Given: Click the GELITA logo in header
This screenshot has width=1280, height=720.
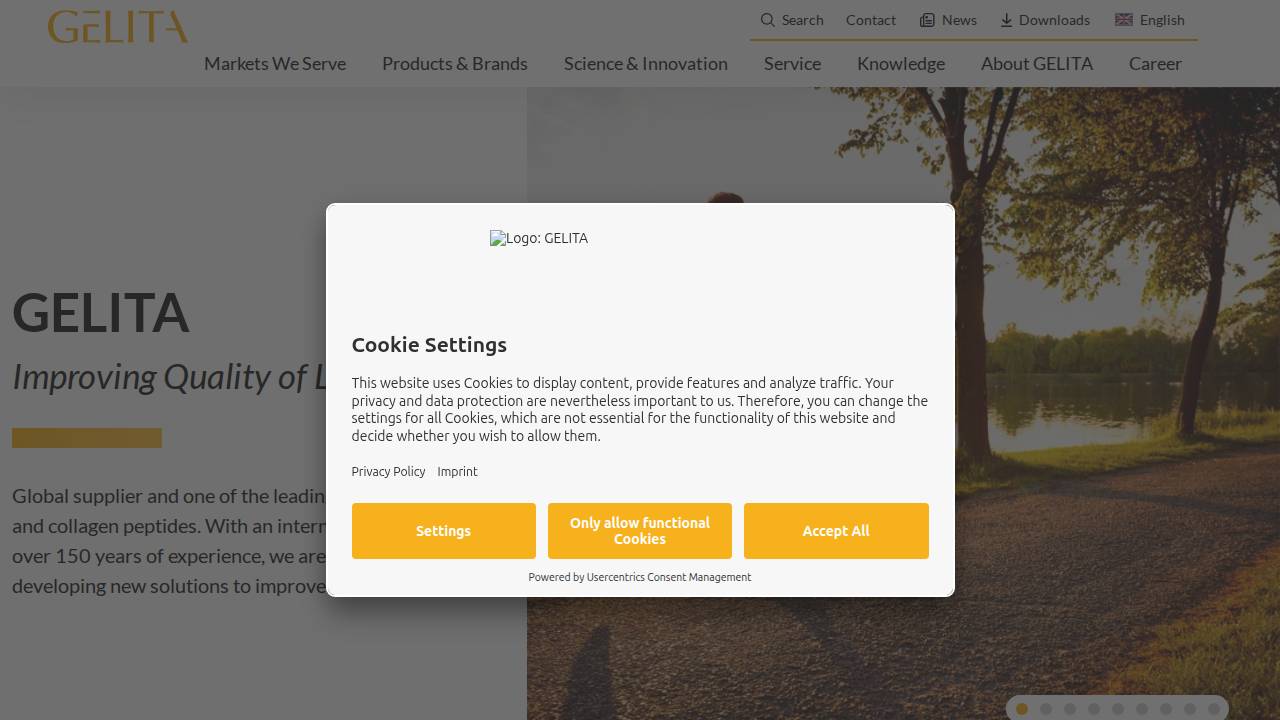Looking at the screenshot, I should coord(117,27).
